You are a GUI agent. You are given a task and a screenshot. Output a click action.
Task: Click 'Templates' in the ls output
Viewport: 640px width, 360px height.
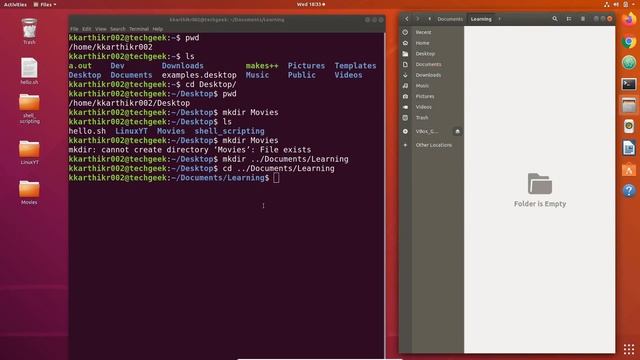tap(355, 66)
